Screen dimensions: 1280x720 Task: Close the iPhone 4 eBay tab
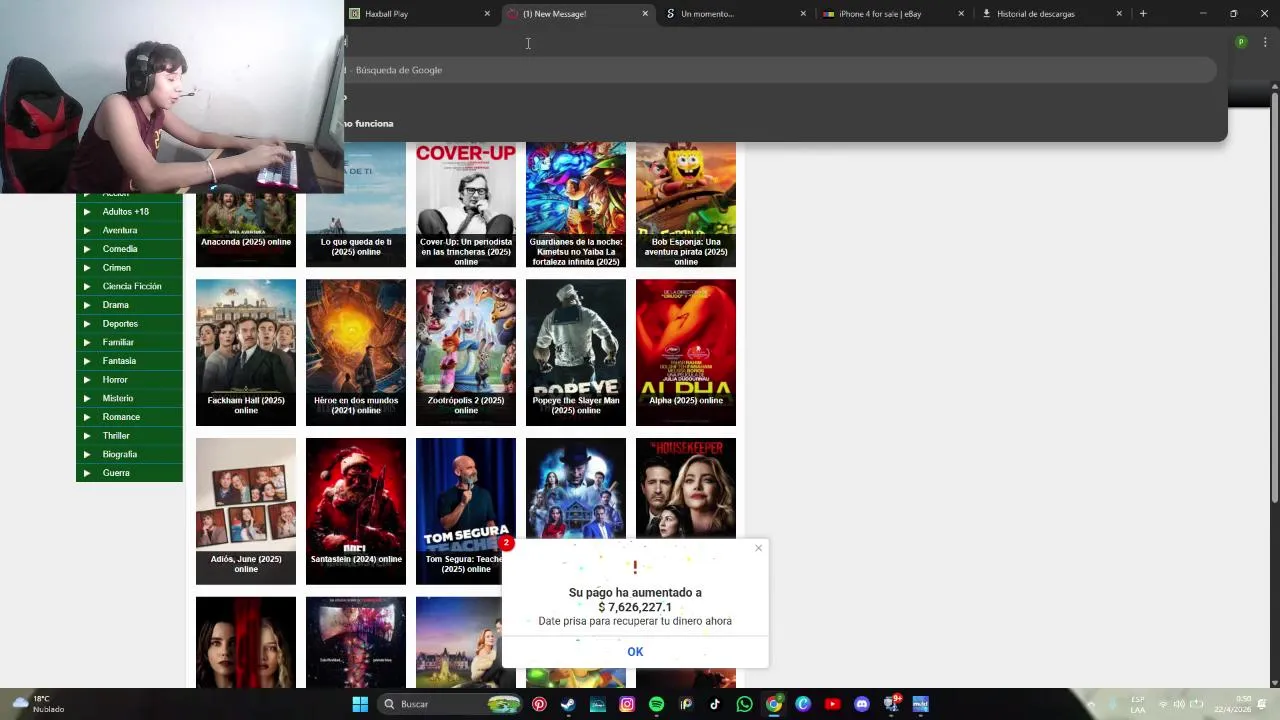(961, 14)
